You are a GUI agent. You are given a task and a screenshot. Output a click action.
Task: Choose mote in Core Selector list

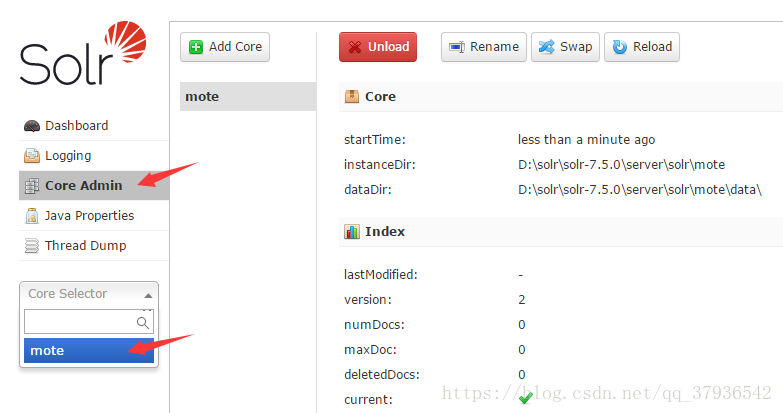(x=89, y=350)
